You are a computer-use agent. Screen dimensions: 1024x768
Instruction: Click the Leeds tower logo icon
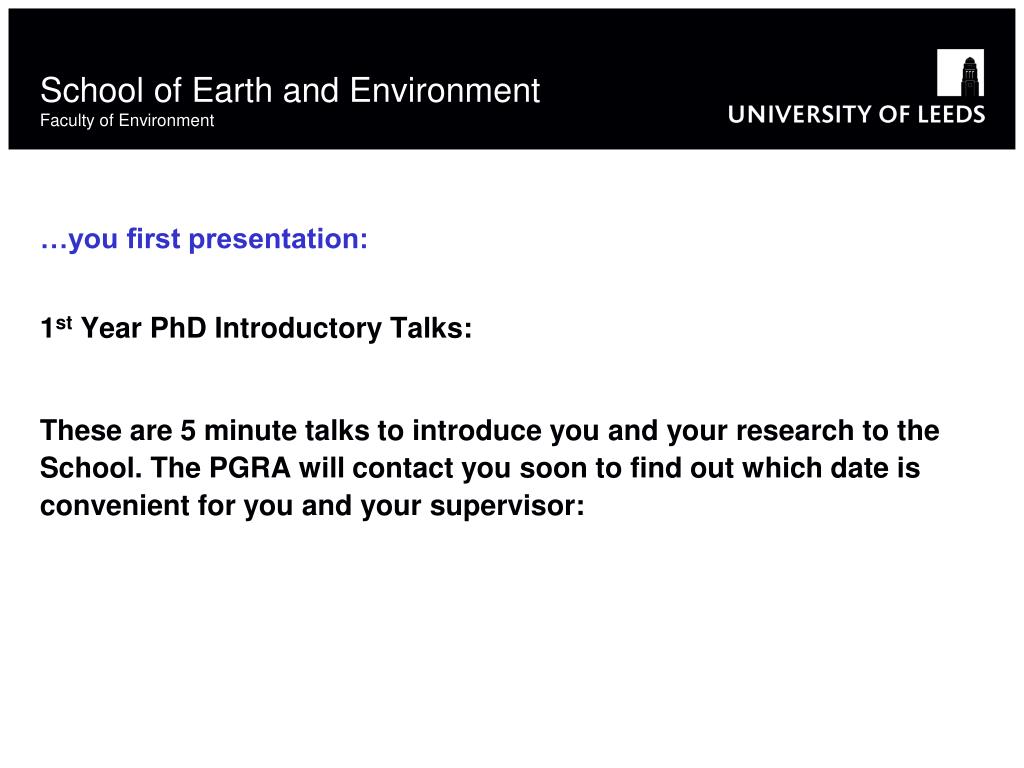pos(960,72)
